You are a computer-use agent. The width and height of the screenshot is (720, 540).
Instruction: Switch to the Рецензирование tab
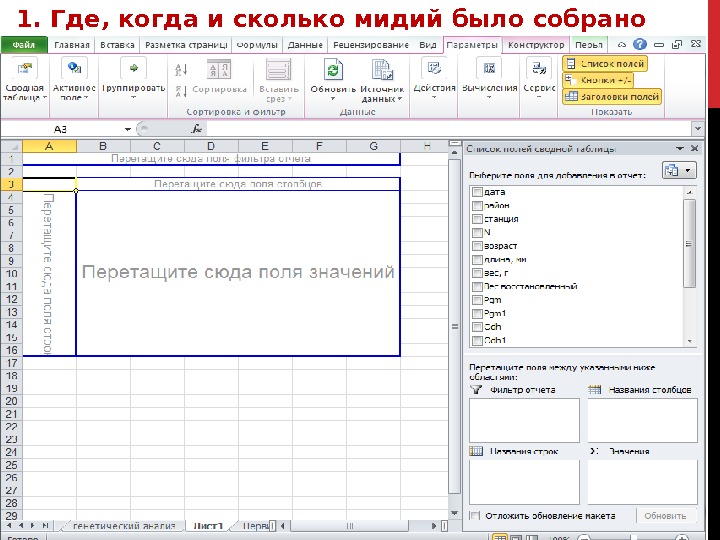point(371,45)
